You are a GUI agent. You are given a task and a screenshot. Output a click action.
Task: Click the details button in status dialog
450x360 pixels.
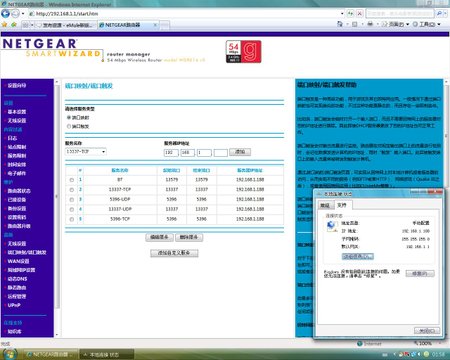point(358,256)
